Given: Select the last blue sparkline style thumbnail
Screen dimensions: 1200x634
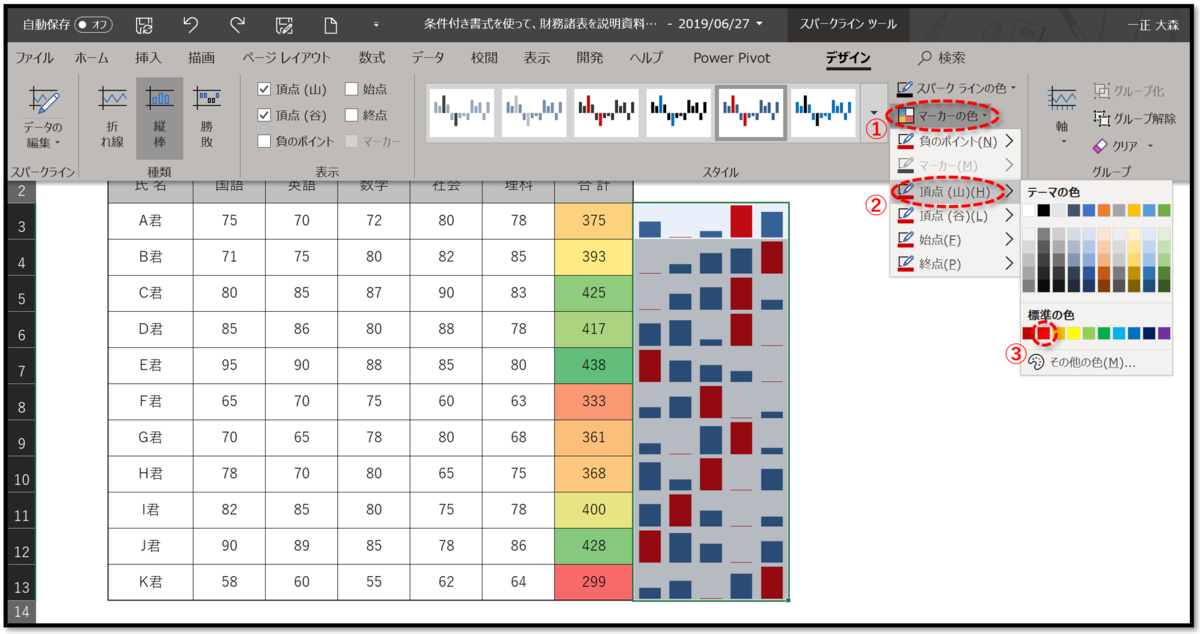Looking at the screenshot, I should (821, 113).
